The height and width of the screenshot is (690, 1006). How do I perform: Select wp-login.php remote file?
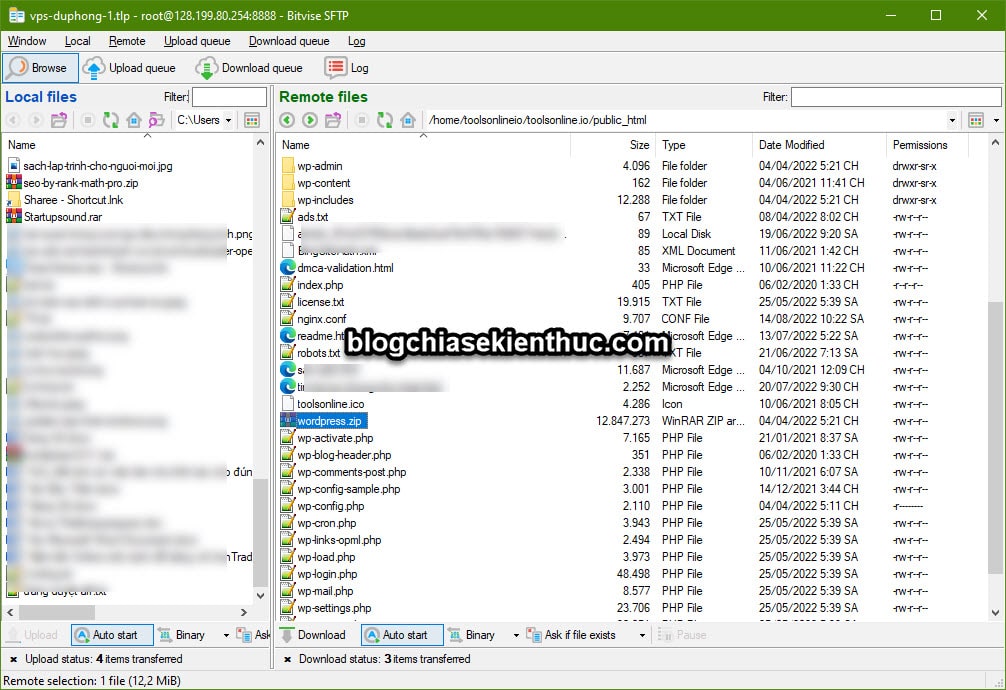(x=327, y=574)
